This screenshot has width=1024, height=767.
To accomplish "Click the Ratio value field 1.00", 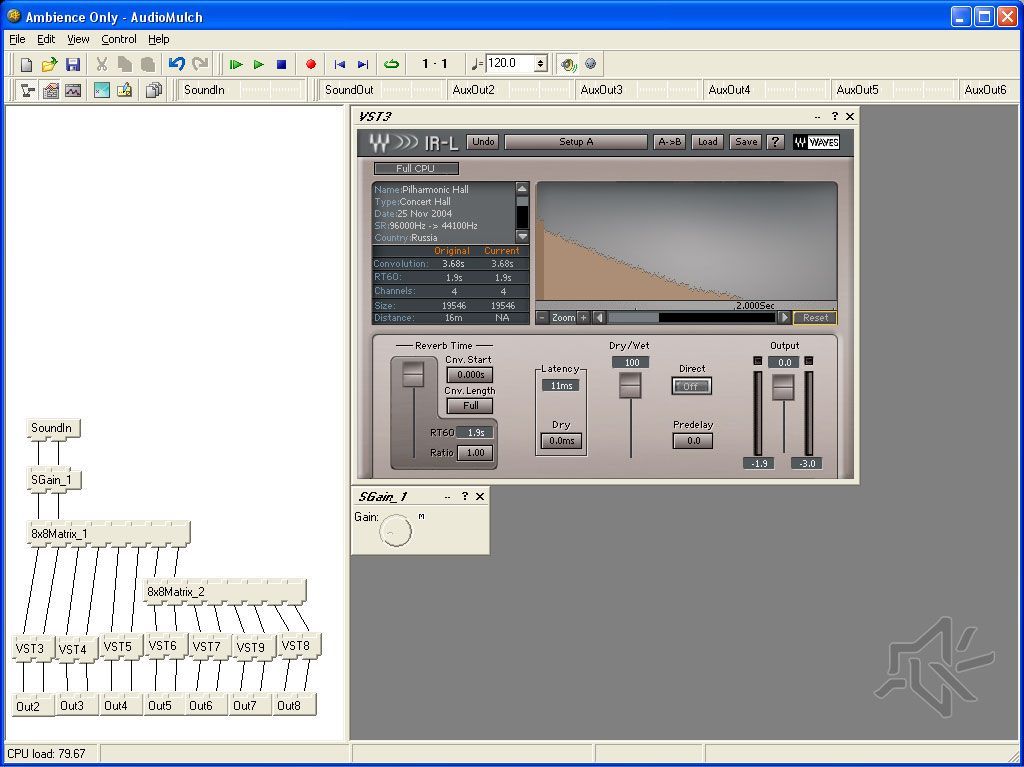I will tap(475, 453).
